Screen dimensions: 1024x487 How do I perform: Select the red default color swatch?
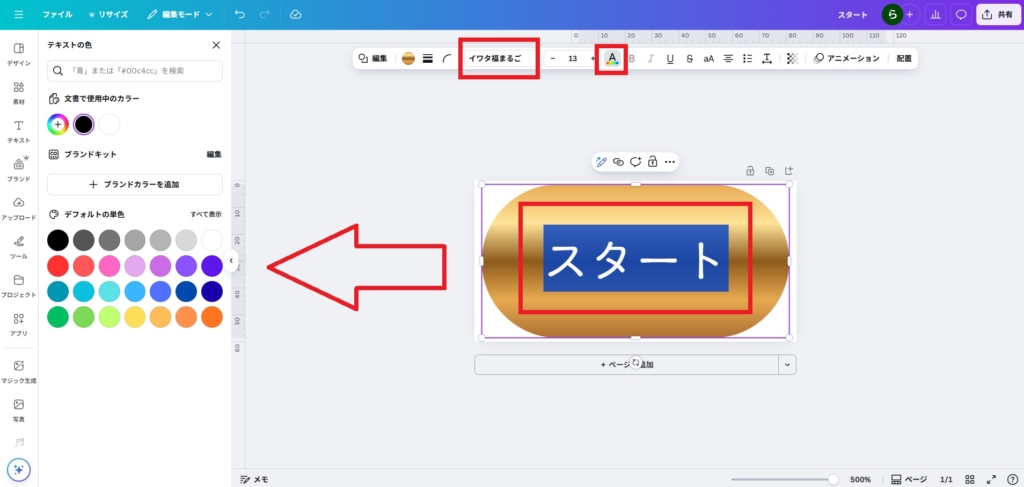pos(58,266)
